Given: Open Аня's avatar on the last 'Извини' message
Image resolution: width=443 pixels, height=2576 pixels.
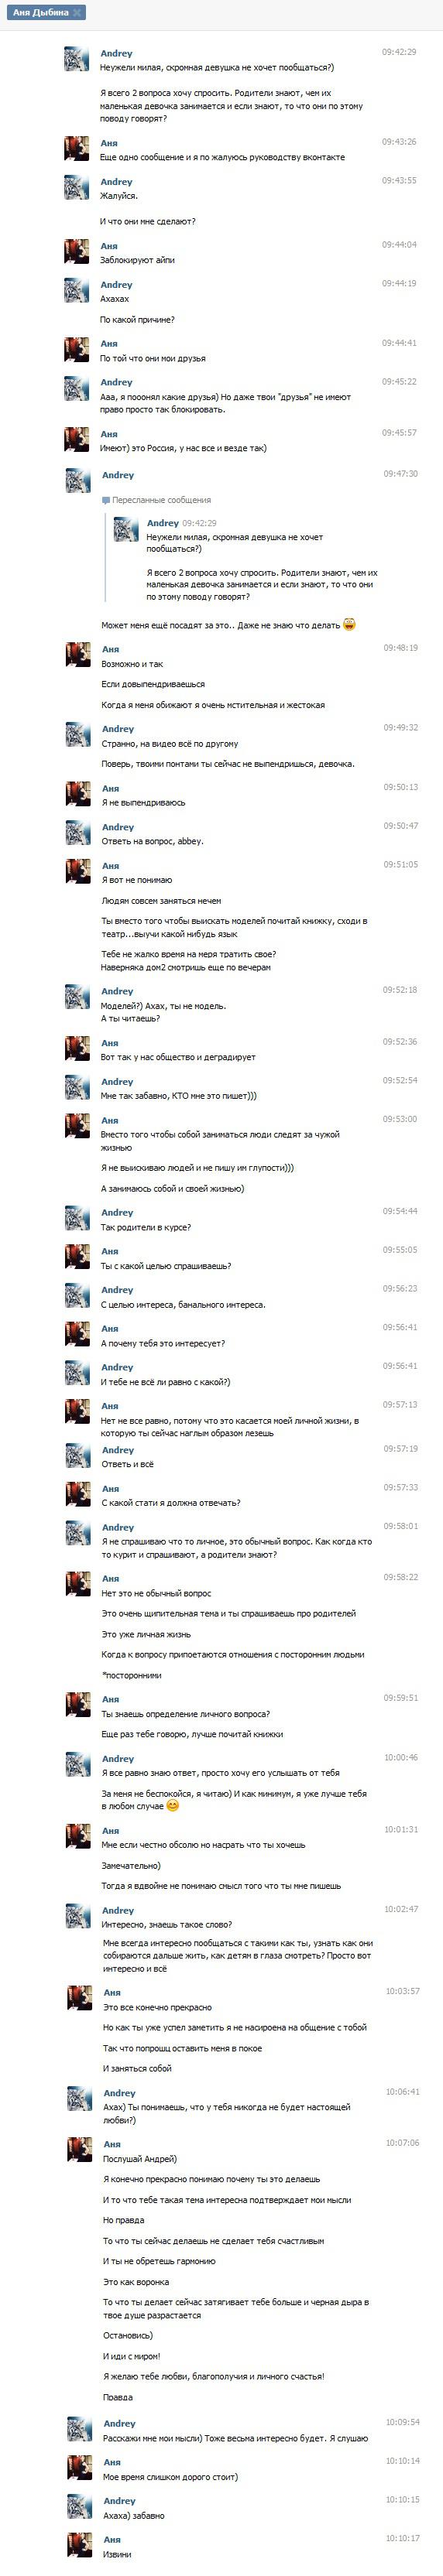Looking at the screenshot, I should (x=79, y=2546).
